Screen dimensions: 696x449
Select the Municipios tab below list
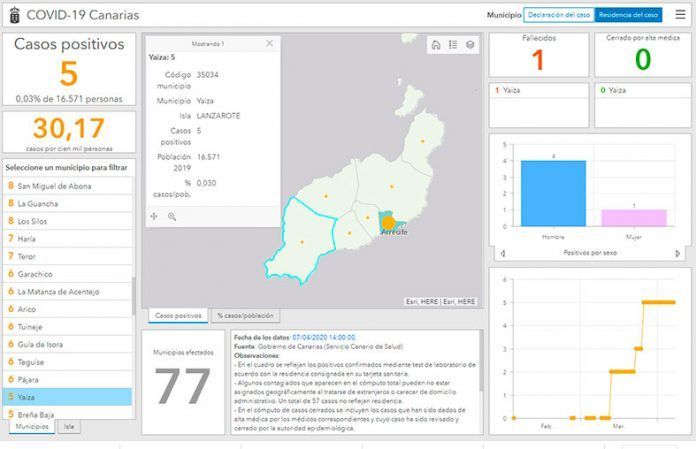coord(32,426)
